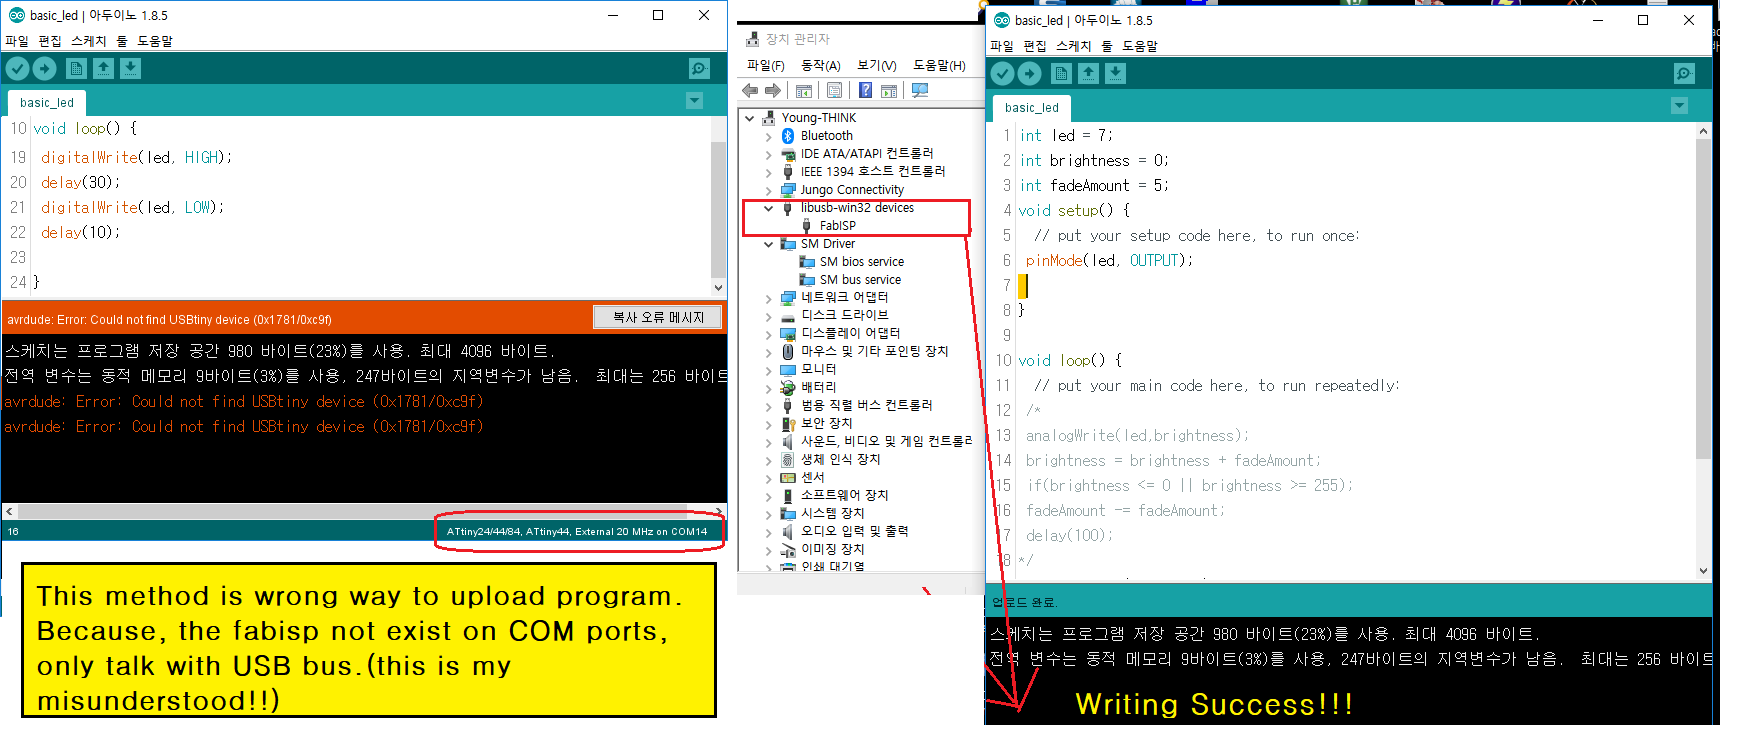The width and height of the screenshot is (1739, 741).
Task: Open 파일(F) menu in Device Manager
Action: [x=765, y=65]
